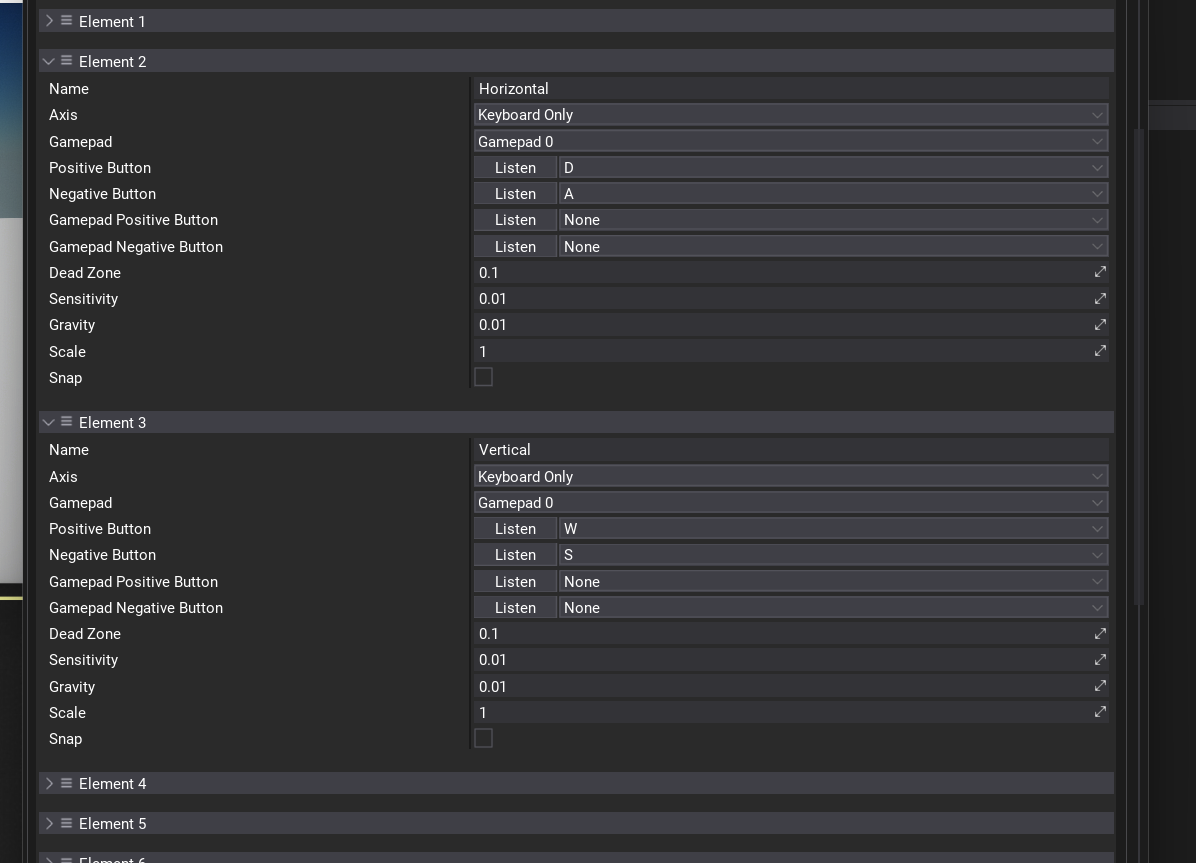Click the slider arrow icon for Element 2 Dead Zone
The width and height of the screenshot is (1196, 863).
tap(1100, 272)
